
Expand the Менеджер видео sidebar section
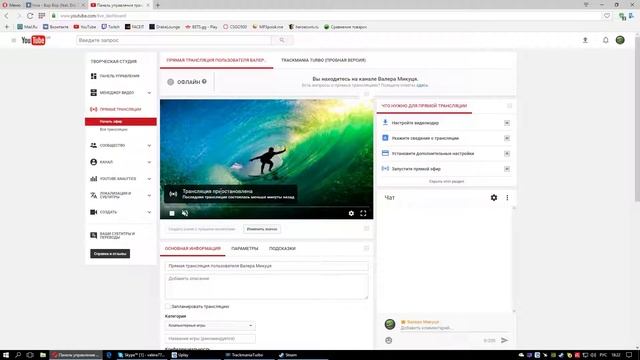(149, 93)
